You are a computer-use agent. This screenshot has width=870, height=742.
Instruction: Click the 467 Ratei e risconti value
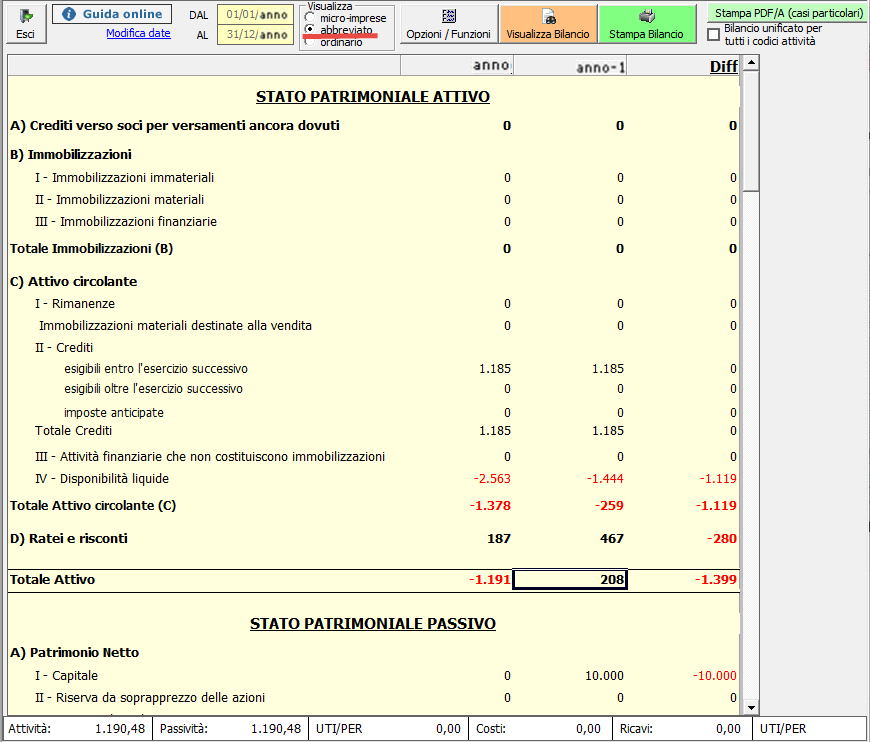[611, 538]
